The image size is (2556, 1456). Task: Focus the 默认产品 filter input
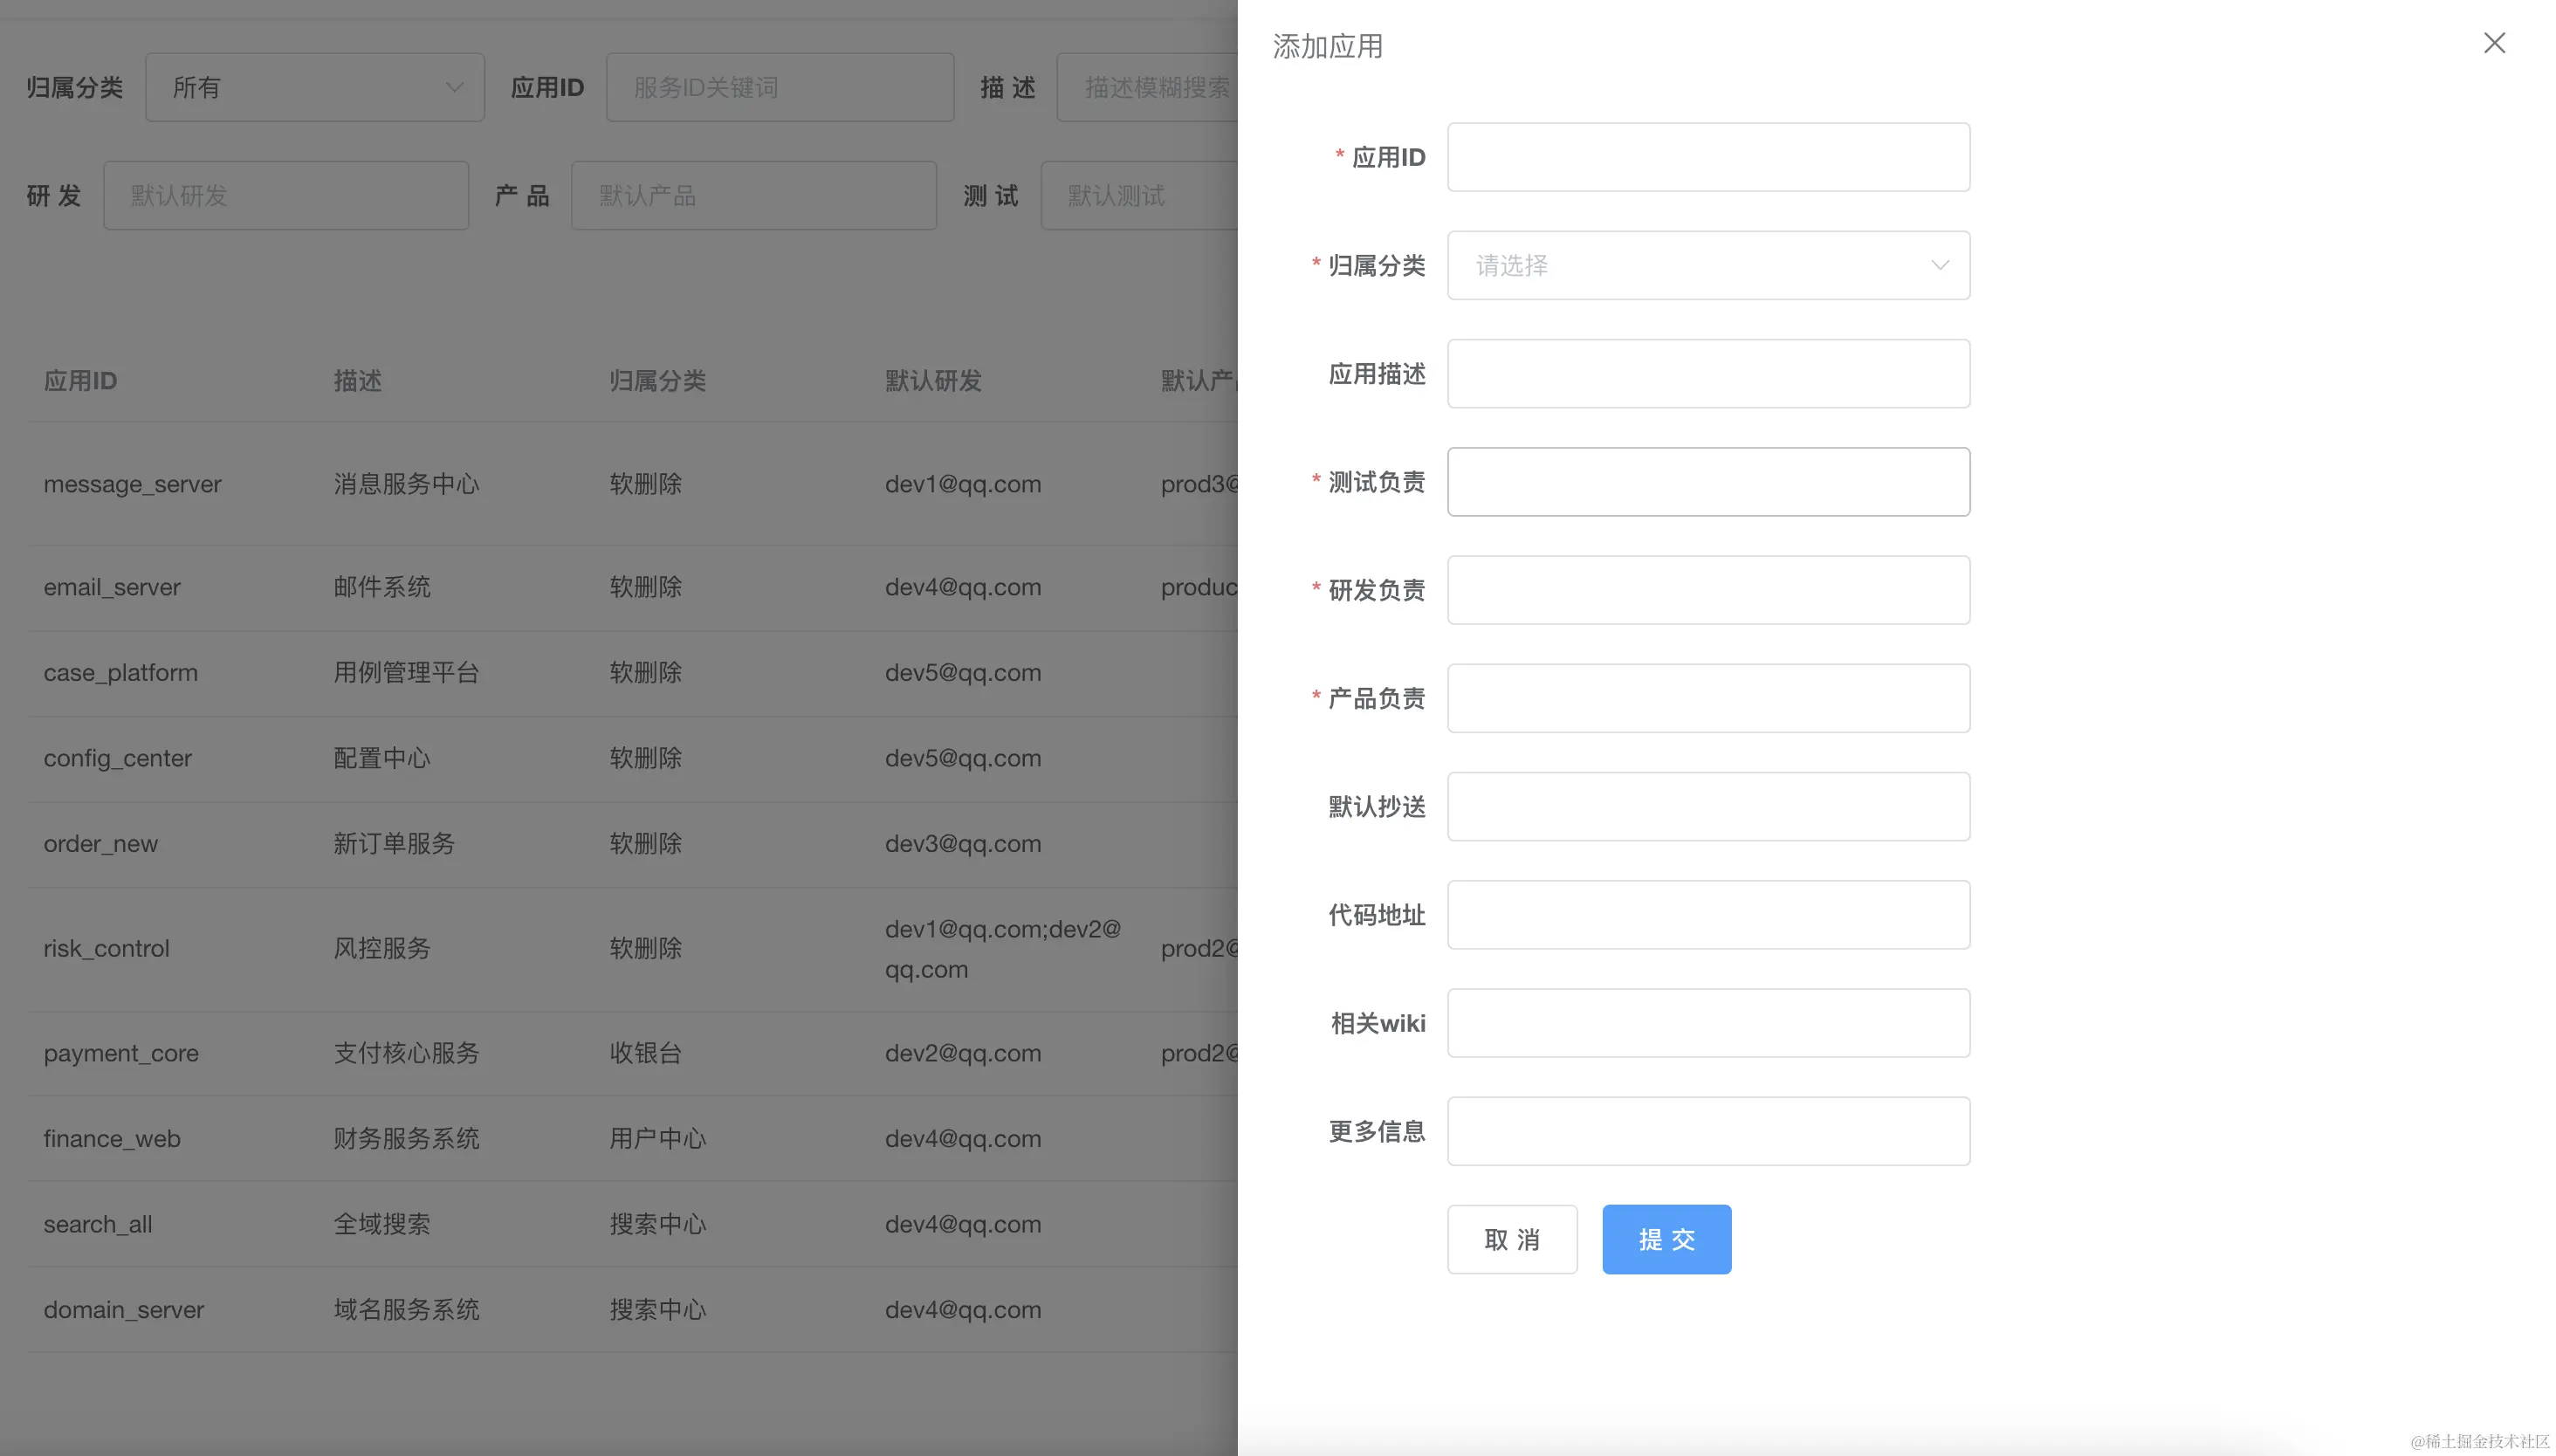coord(753,196)
